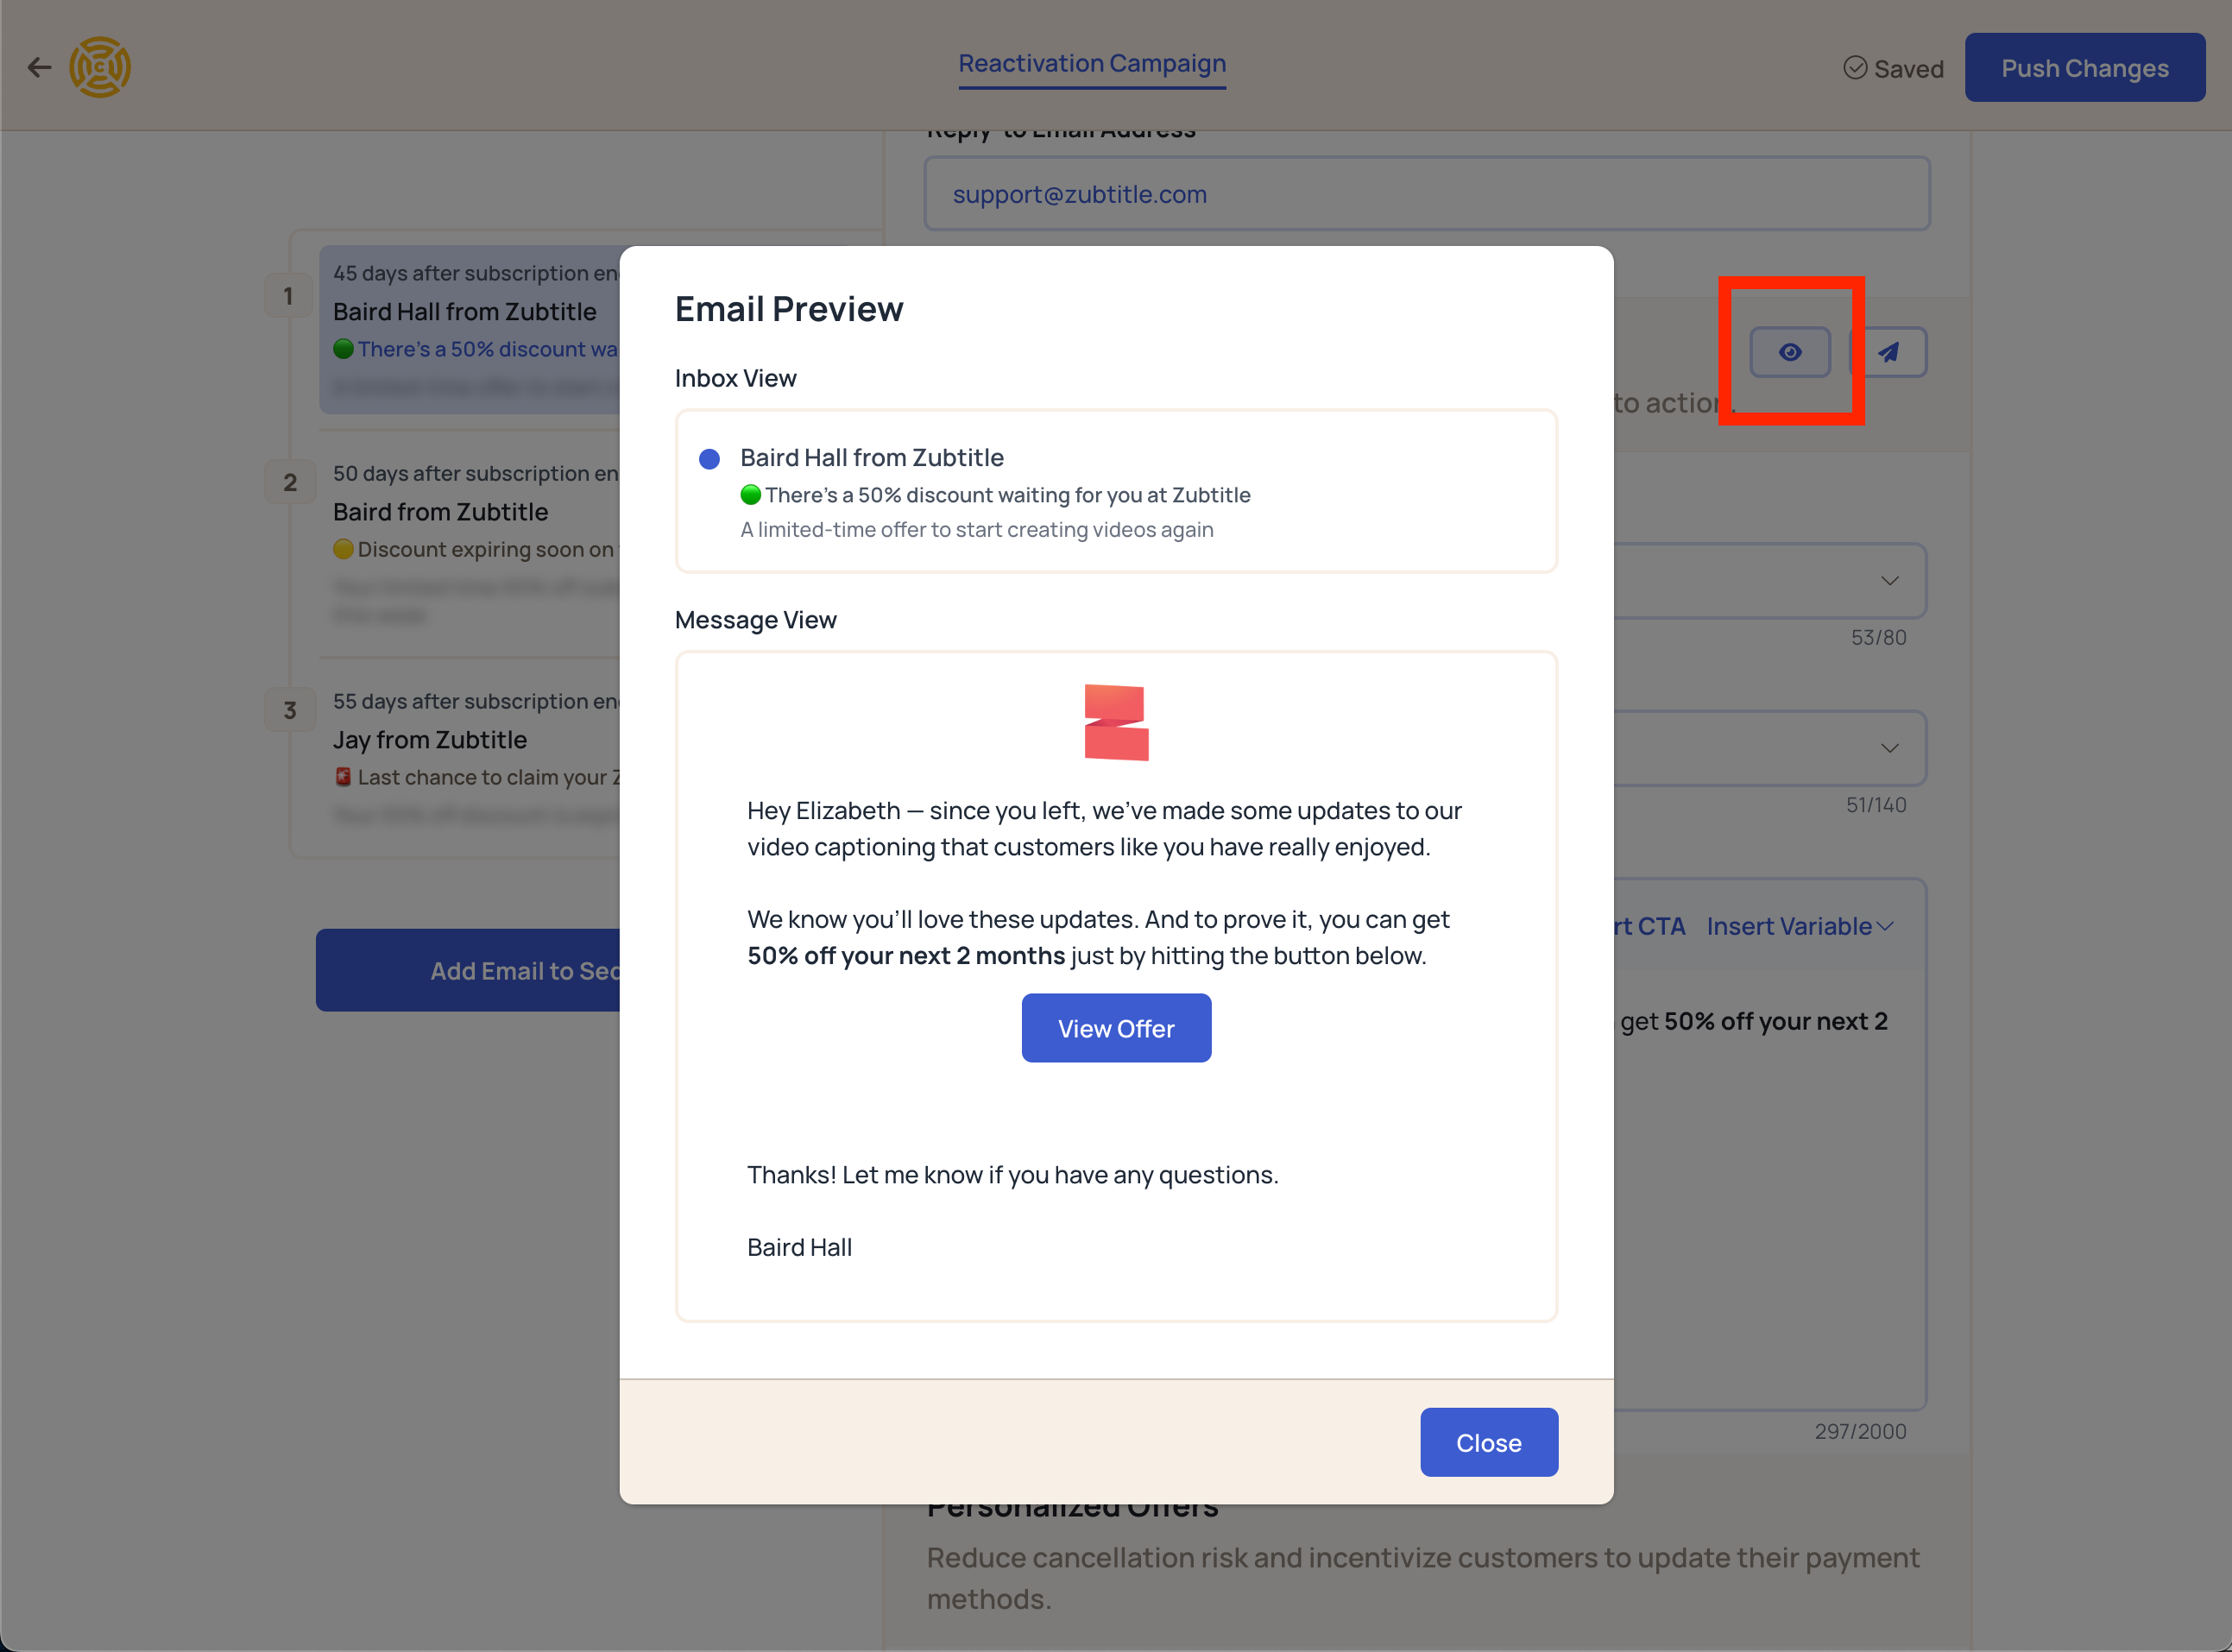Expand the dropdown showing 51/140 counter
This screenshot has width=2232, height=1652.
[x=1888, y=748]
